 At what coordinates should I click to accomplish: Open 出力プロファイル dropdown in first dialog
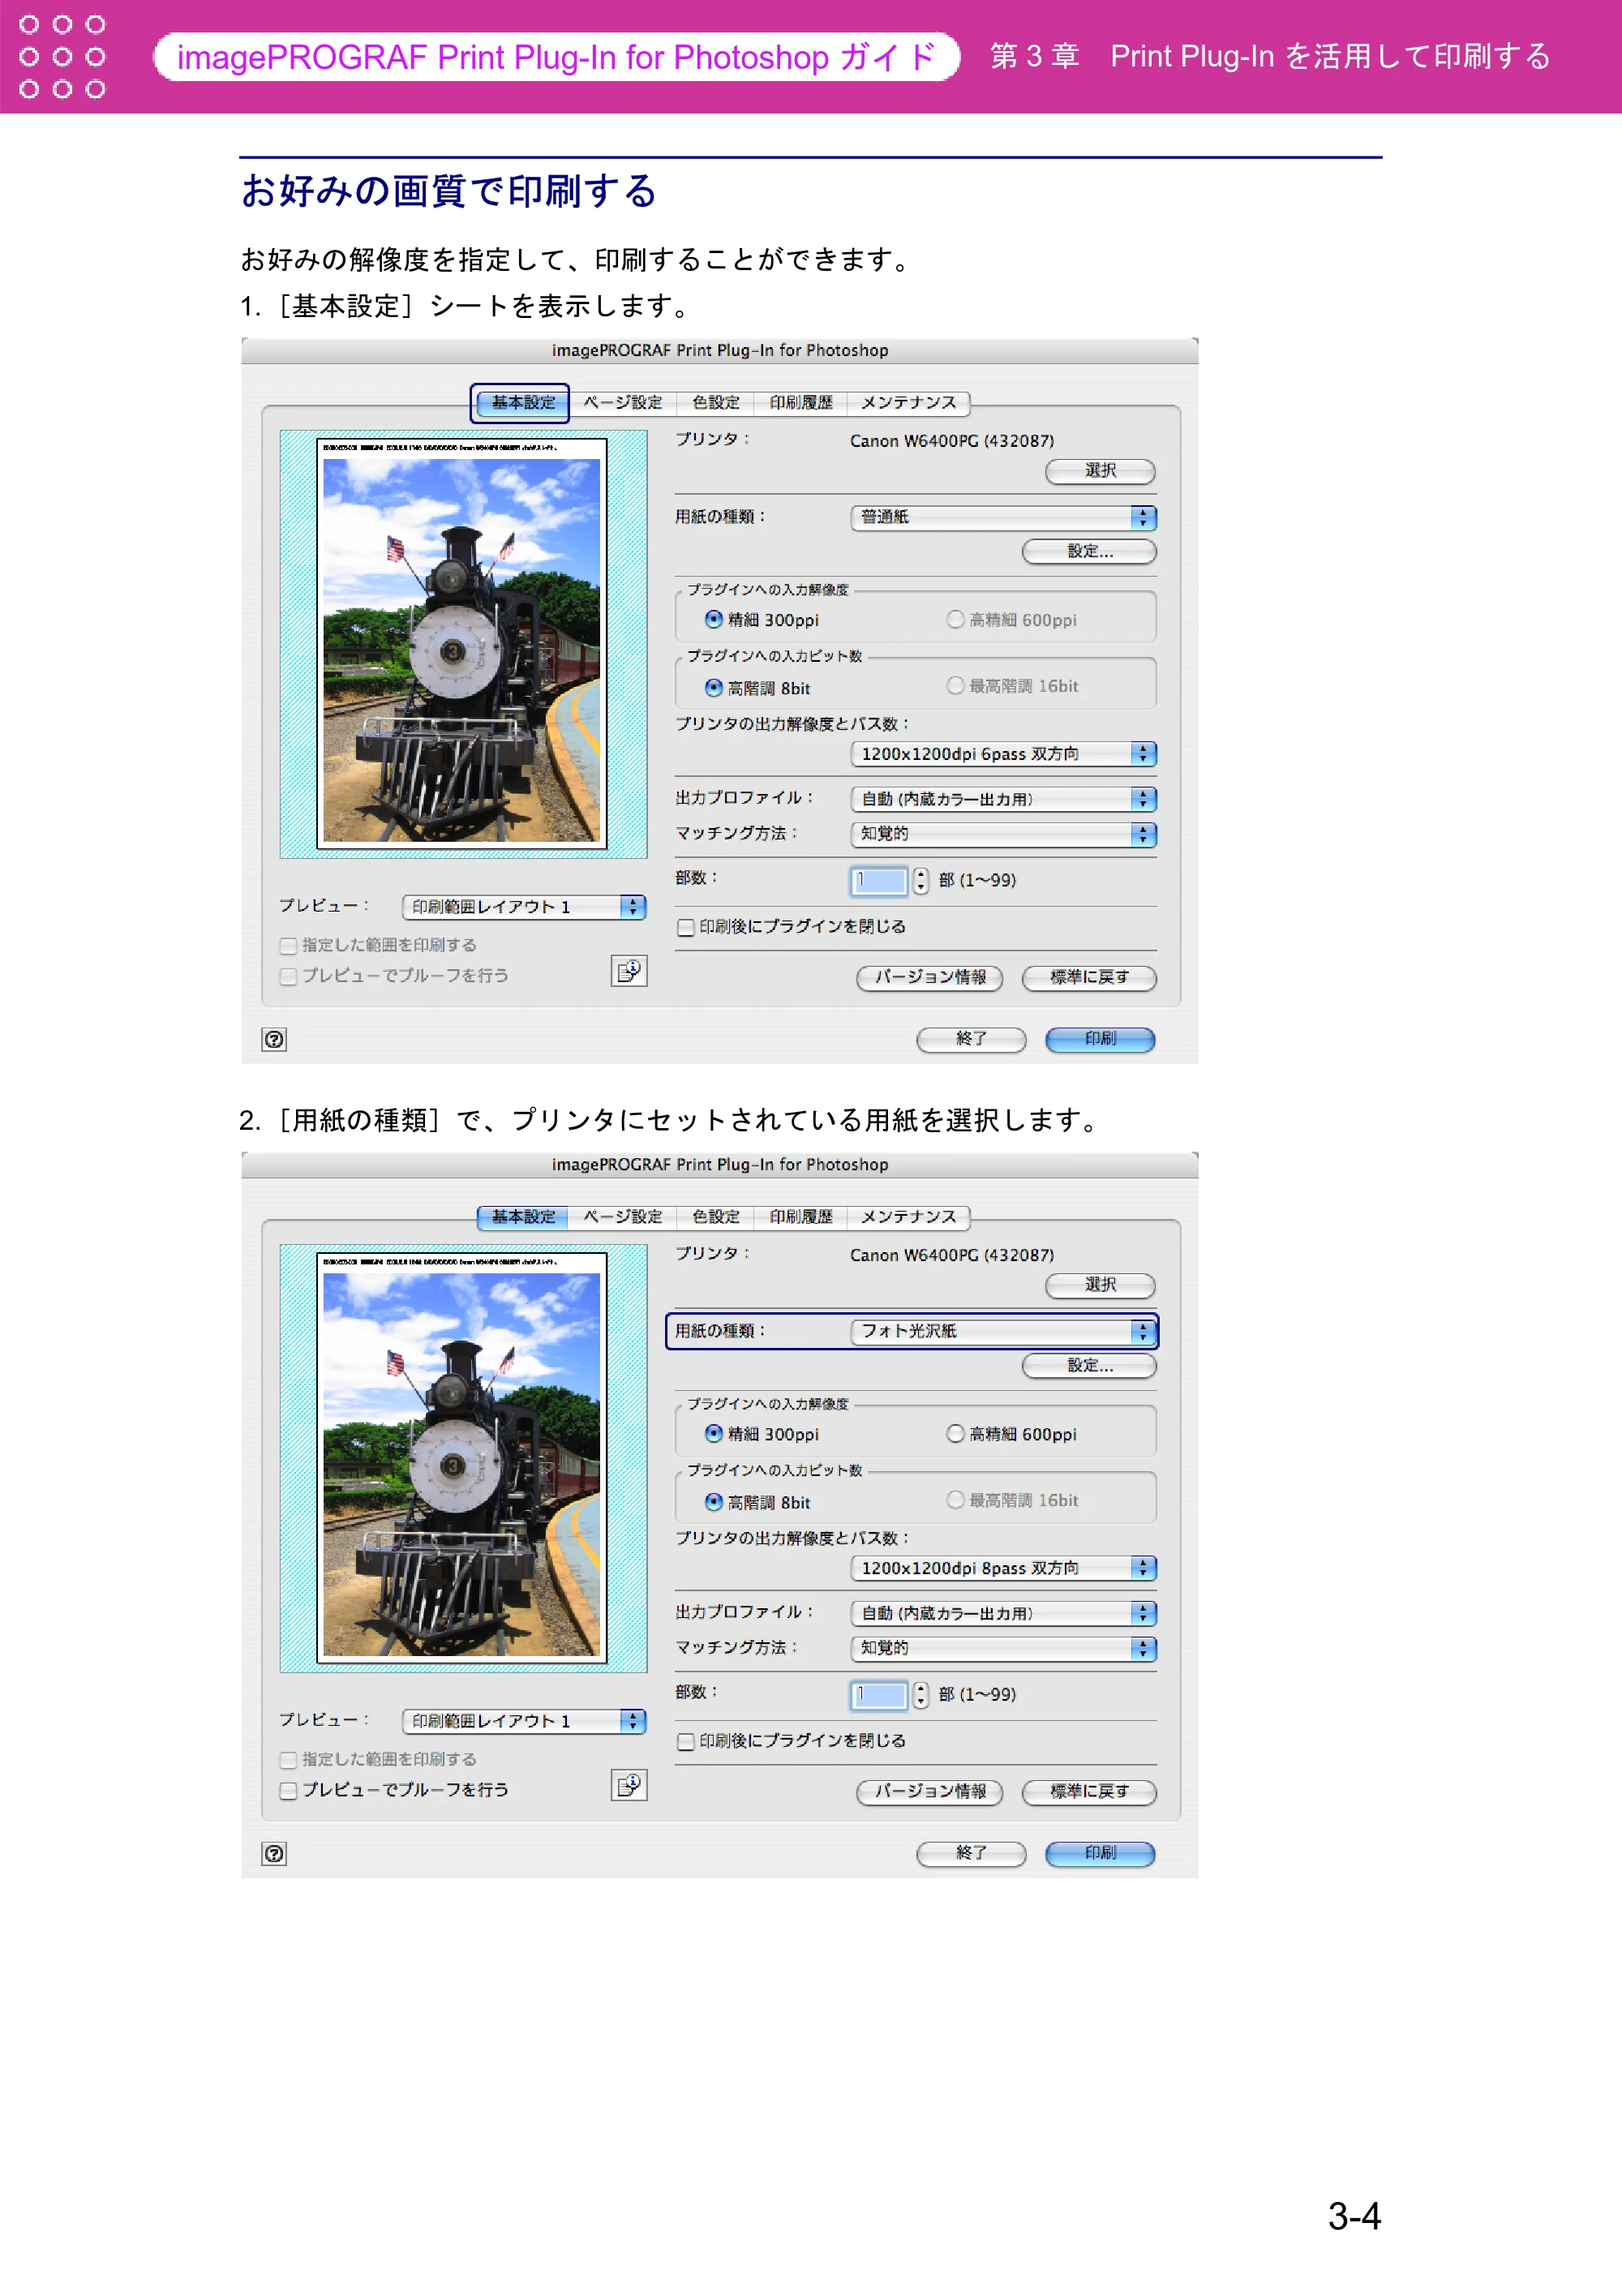pyautogui.click(x=1003, y=799)
